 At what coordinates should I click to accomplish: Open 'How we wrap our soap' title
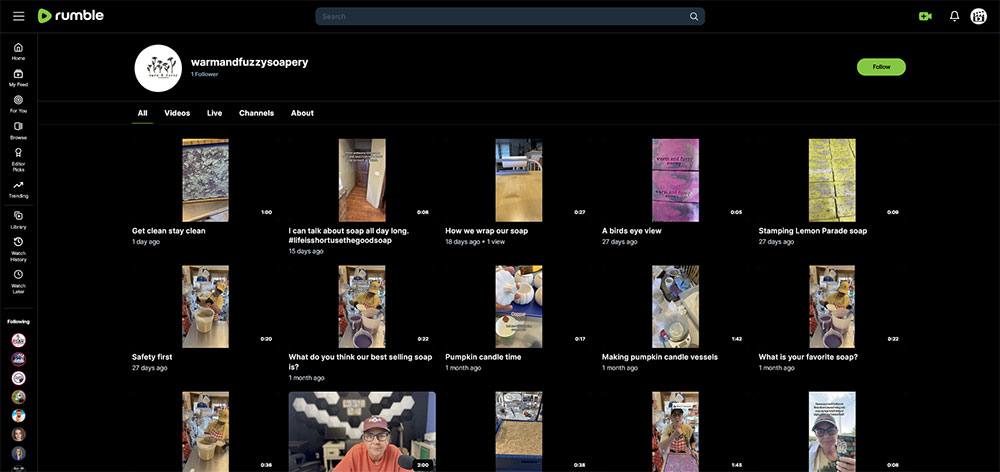[487, 231]
